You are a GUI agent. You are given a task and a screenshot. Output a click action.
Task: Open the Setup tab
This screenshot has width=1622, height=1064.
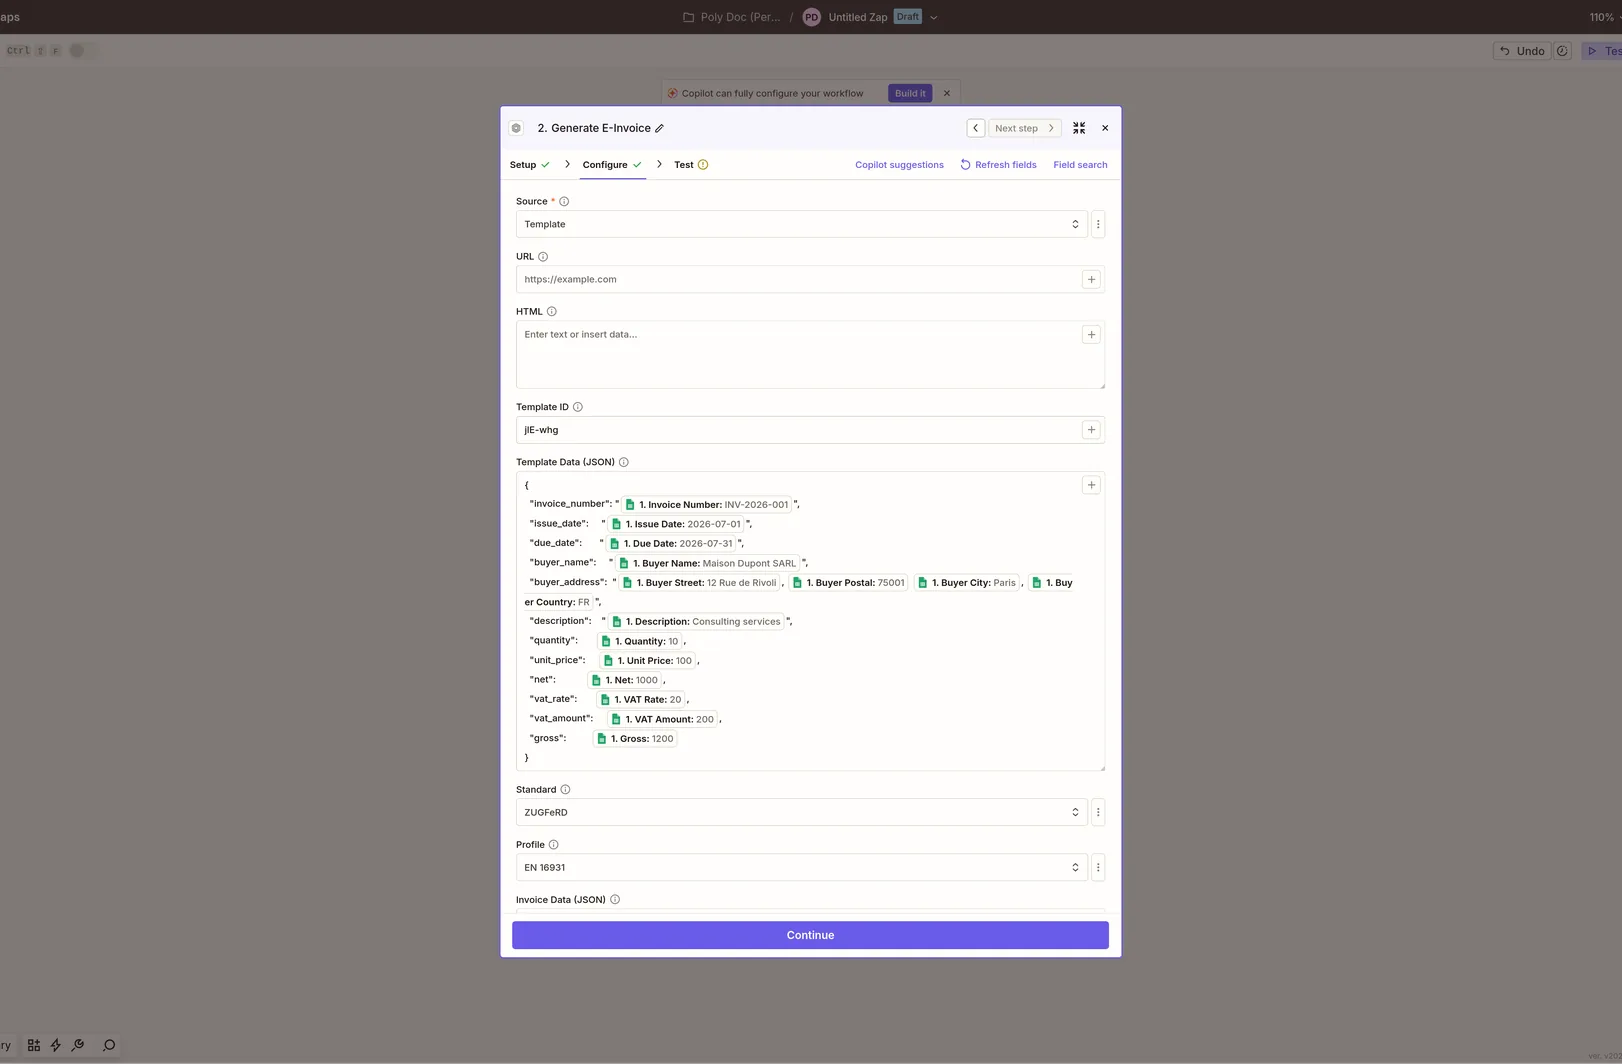pos(530,165)
